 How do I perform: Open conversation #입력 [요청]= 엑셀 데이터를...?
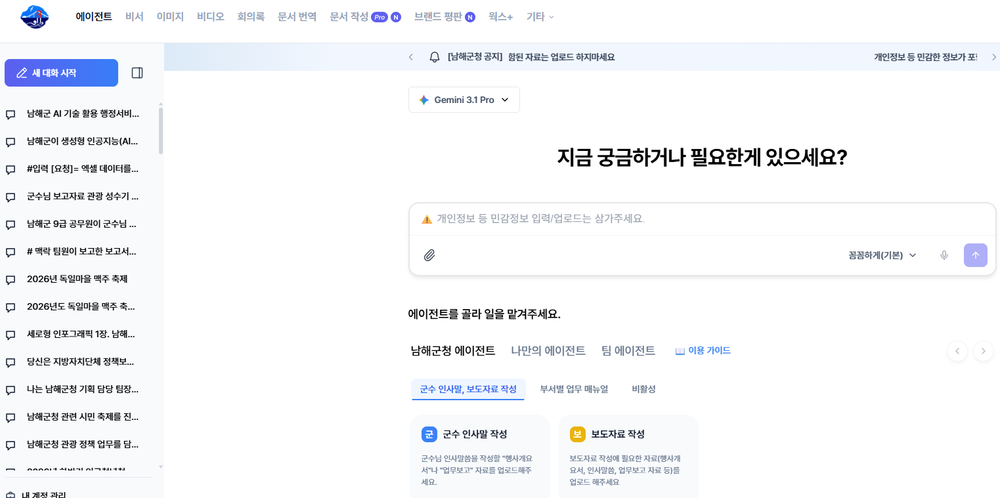(x=83, y=169)
